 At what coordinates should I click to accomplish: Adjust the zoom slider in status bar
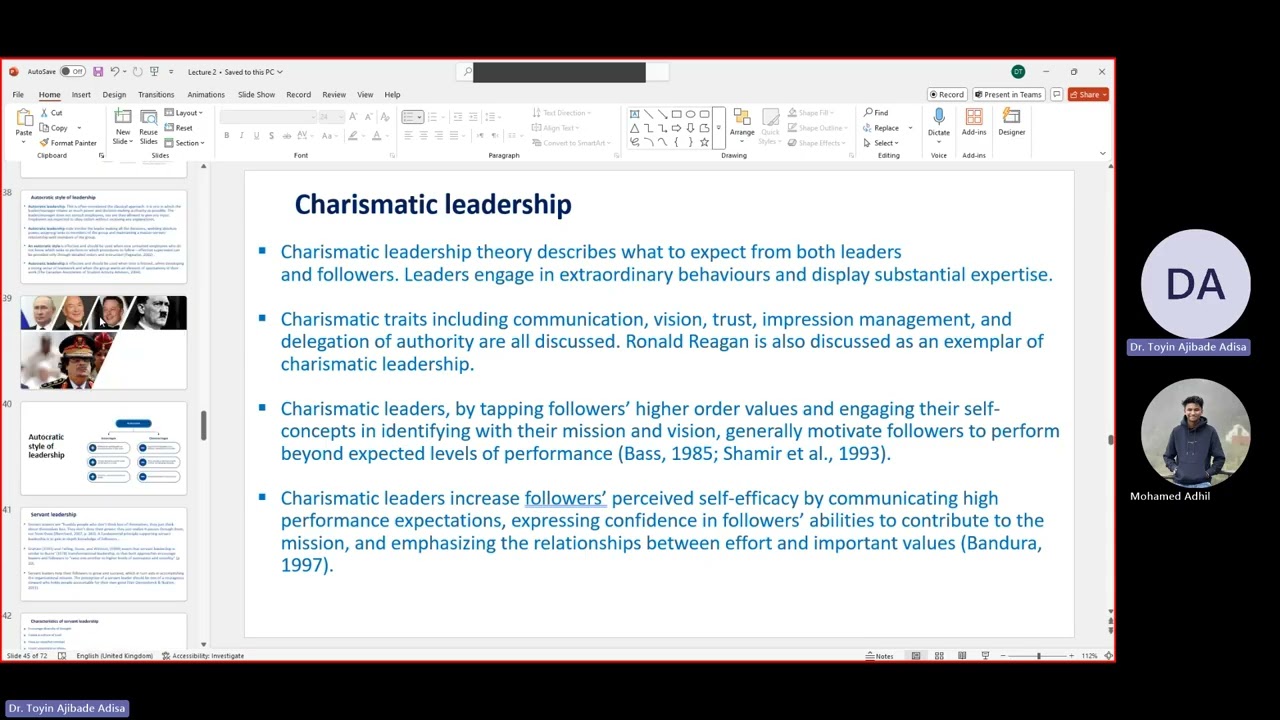(x=1038, y=656)
